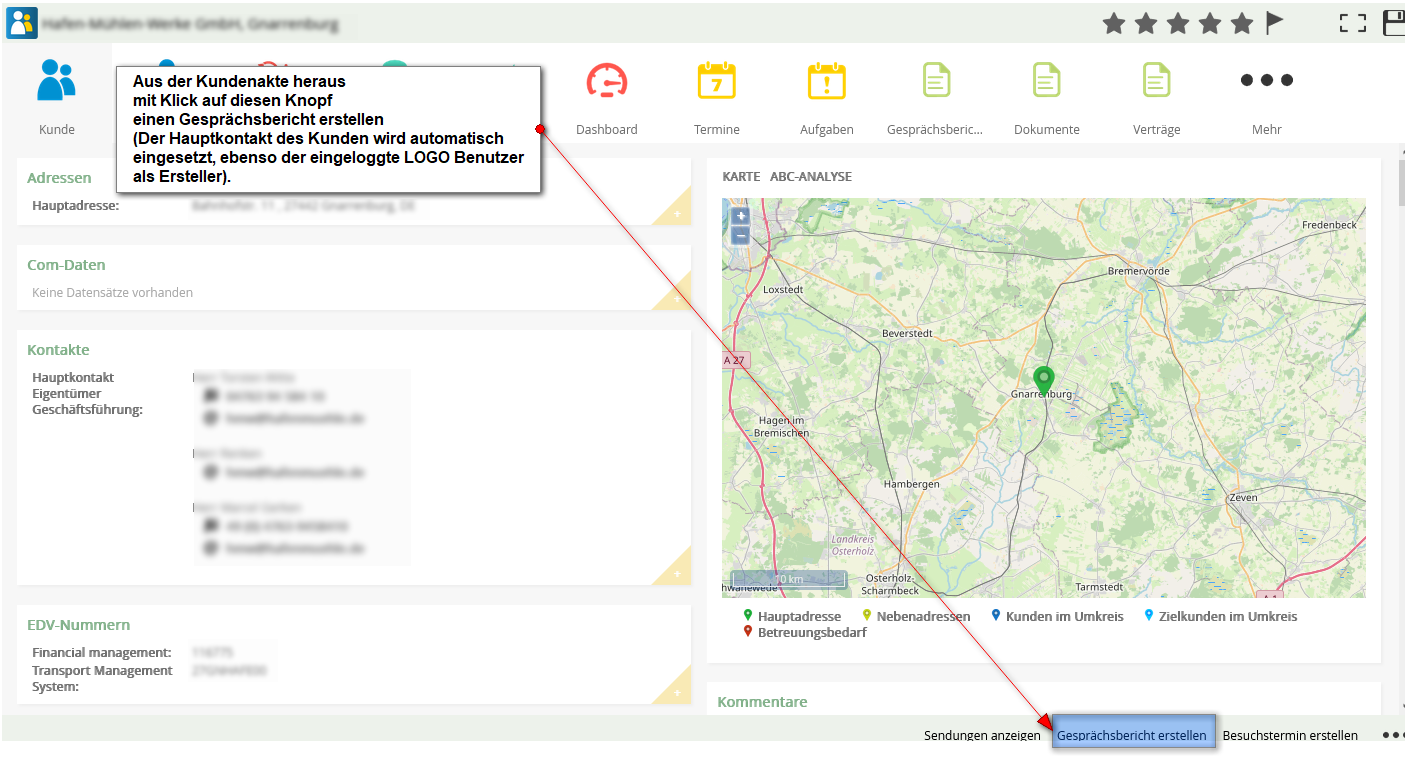This screenshot has width=1405, height=758.
Task: Open the Aufgaben task icon
Action: coord(826,82)
